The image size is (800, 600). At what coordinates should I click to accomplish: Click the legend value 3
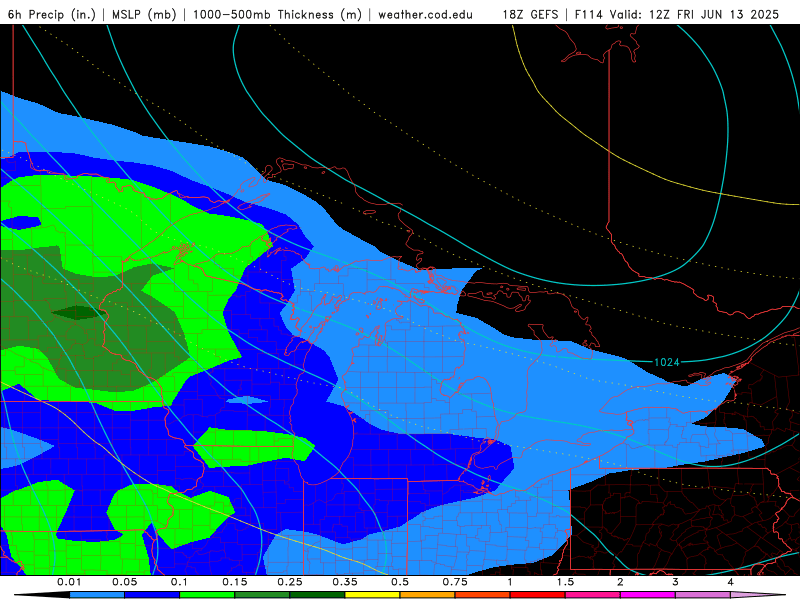[x=675, y=582]
